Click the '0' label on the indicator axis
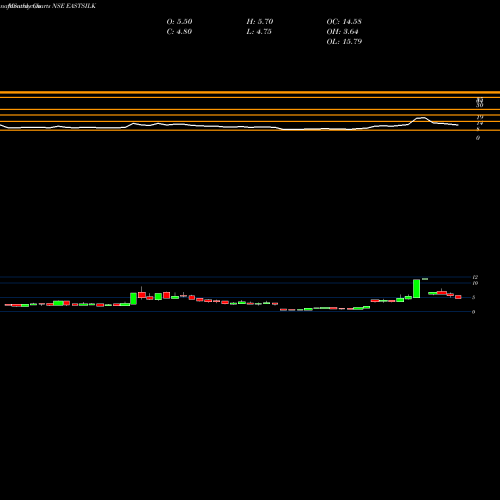This screenshot has width=500, height=500. coord(478,138)
